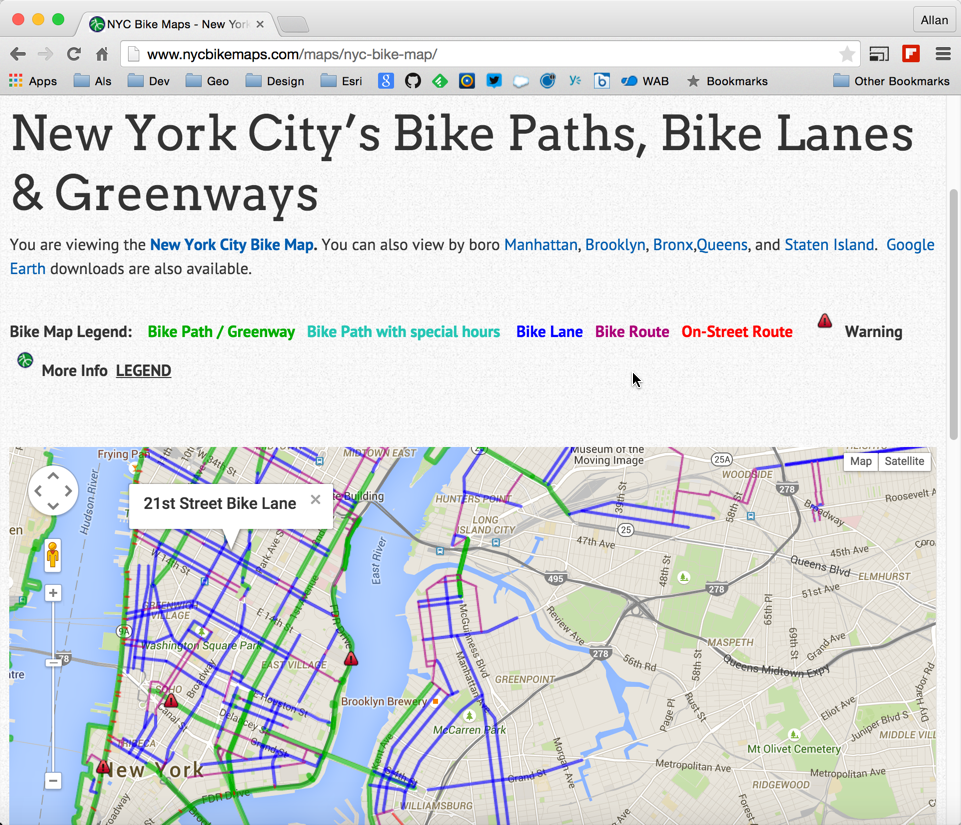Viewport: 961px width, 825px height.
Task: Open the underlined LEGEND link
Action: point(143,371)
